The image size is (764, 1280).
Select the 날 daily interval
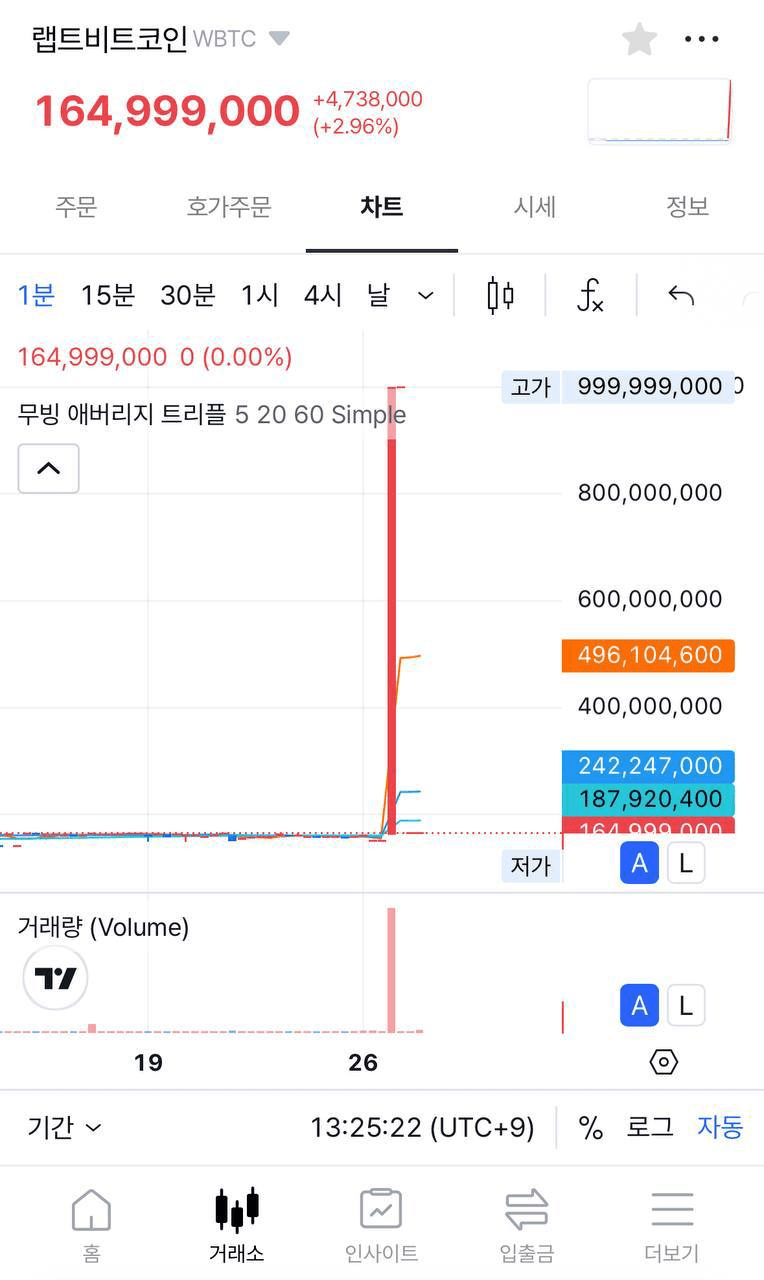coord(378,295)
